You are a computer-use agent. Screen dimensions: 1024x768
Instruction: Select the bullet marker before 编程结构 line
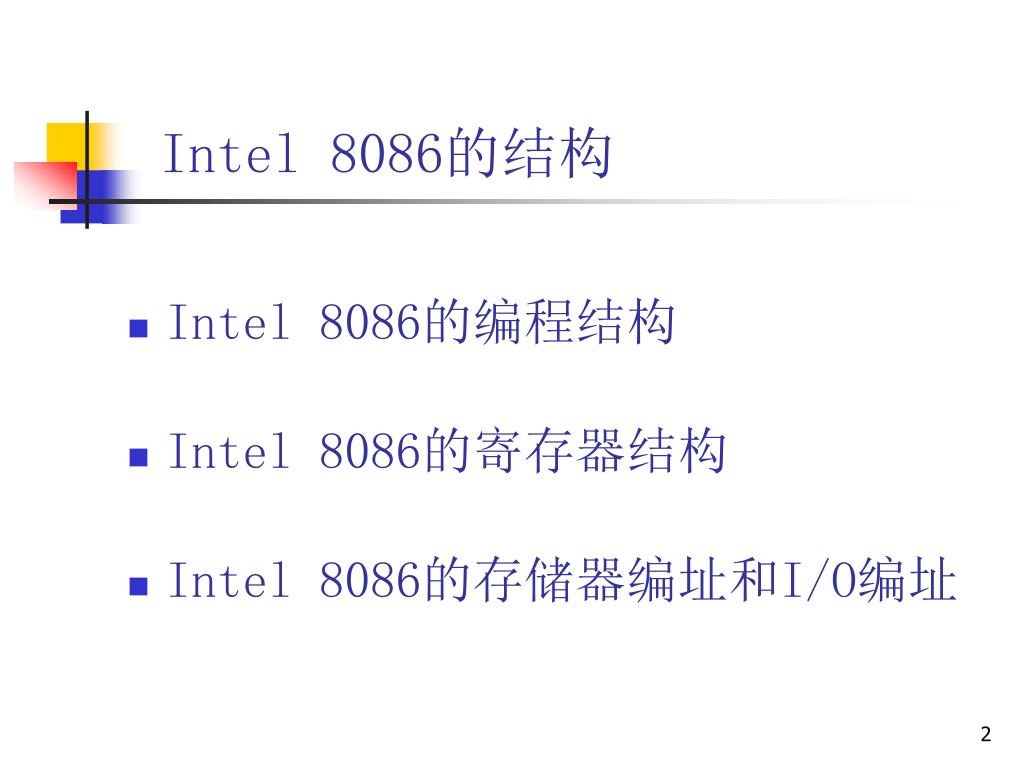coord(138,328)
